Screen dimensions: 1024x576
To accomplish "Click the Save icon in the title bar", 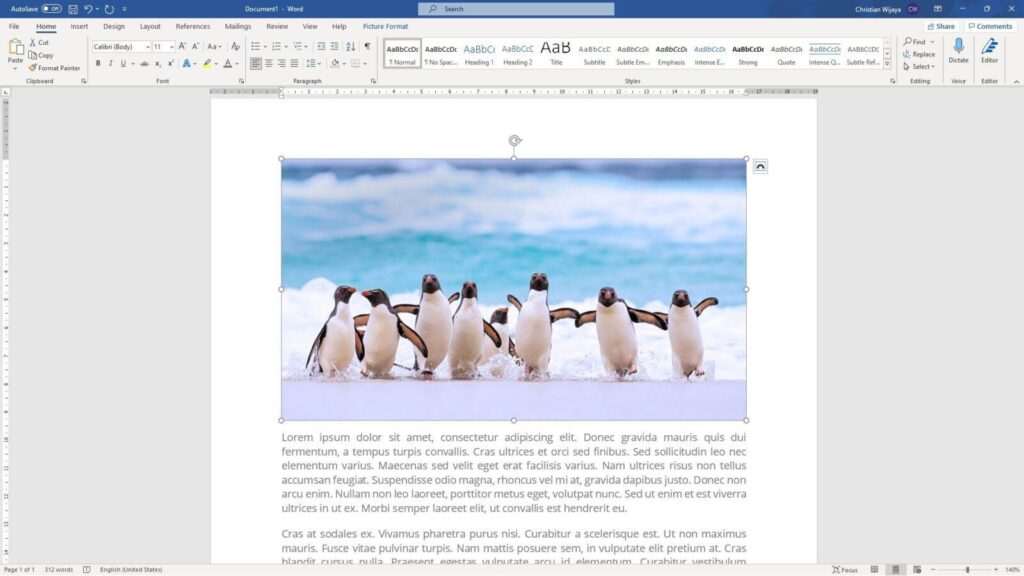I will [x=73, y=9].
